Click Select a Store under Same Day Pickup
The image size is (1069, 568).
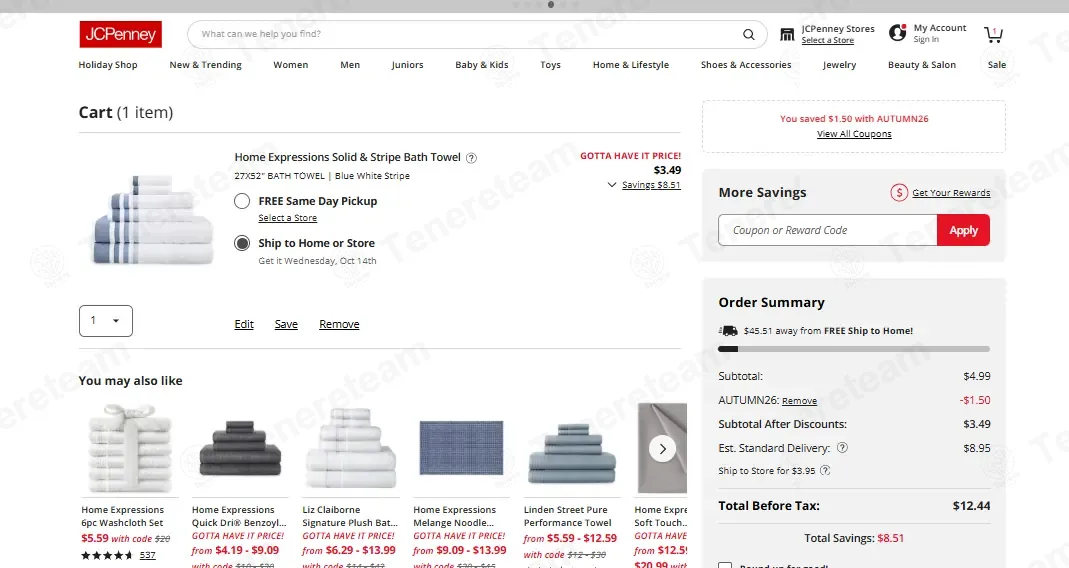coord(288,218)
